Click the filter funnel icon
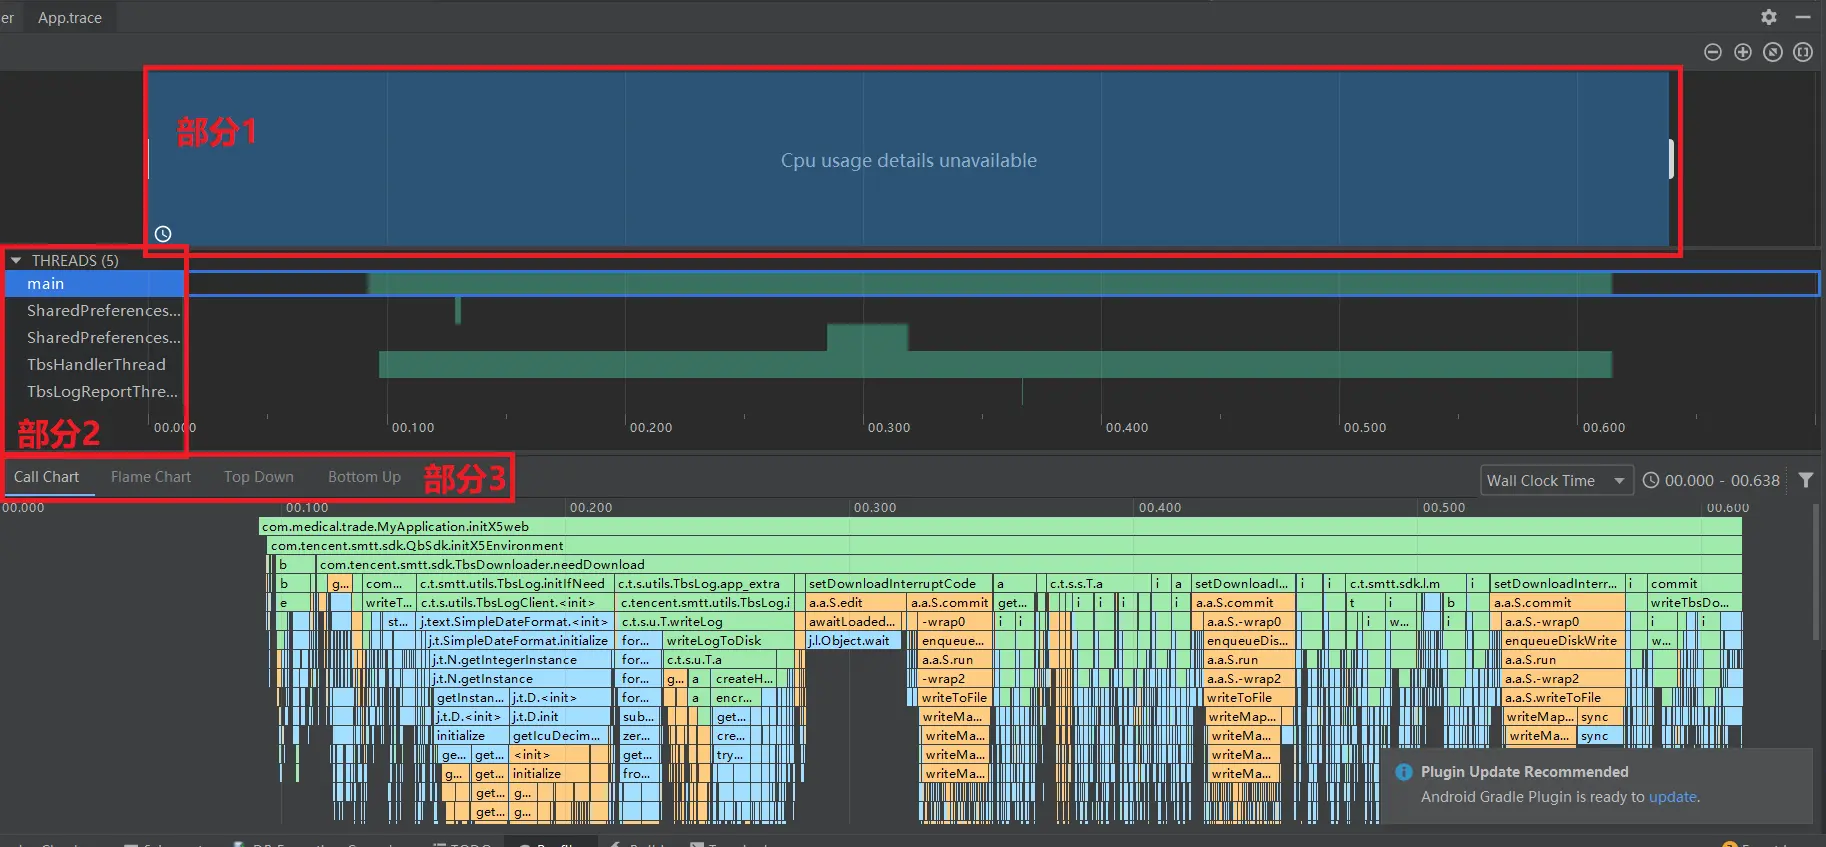The width and height of the screenshot is (1826, 847). coord(1806,480)
